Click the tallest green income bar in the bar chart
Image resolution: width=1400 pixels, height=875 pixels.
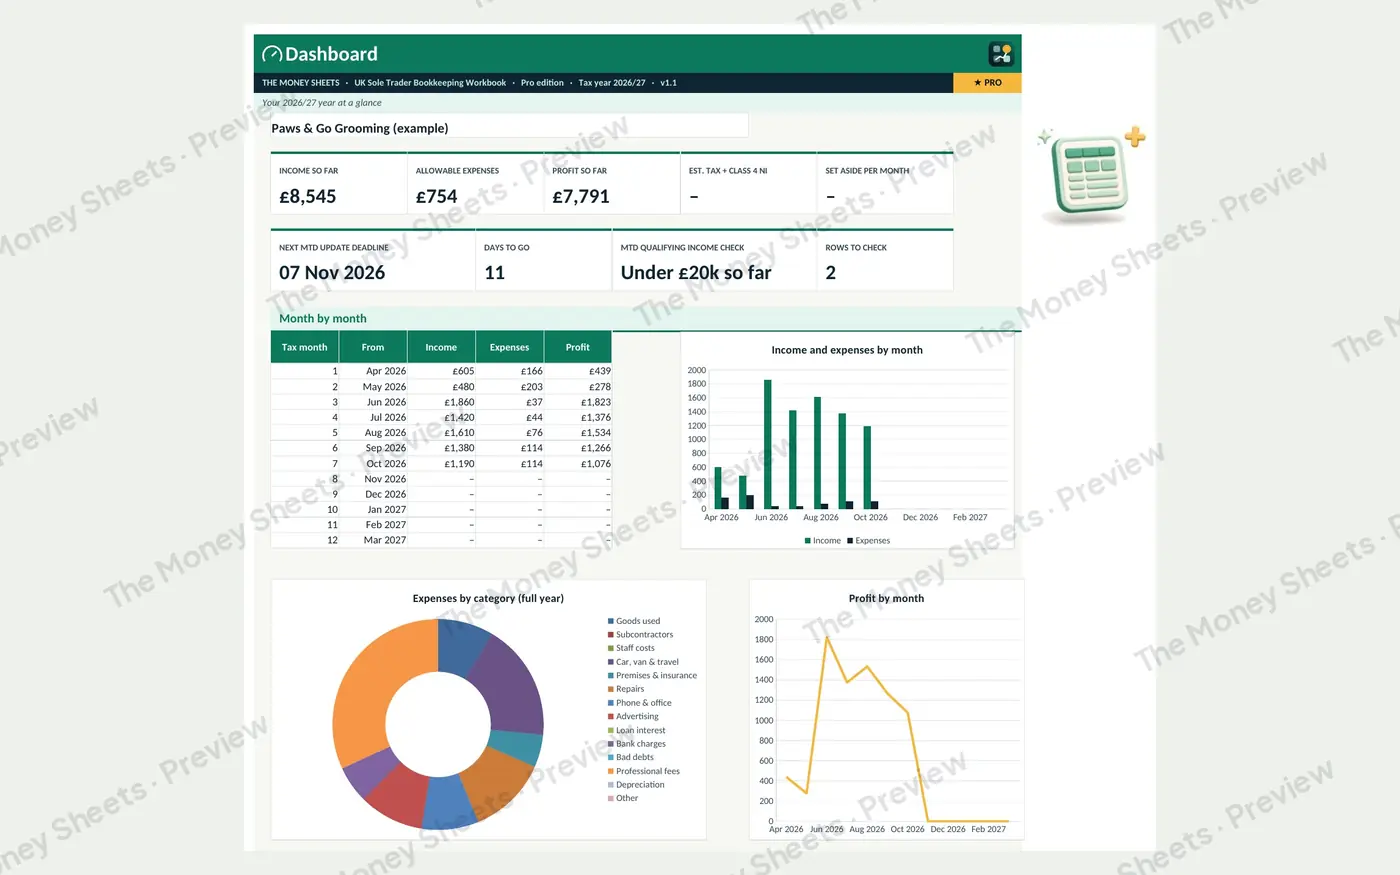point(768,444)
